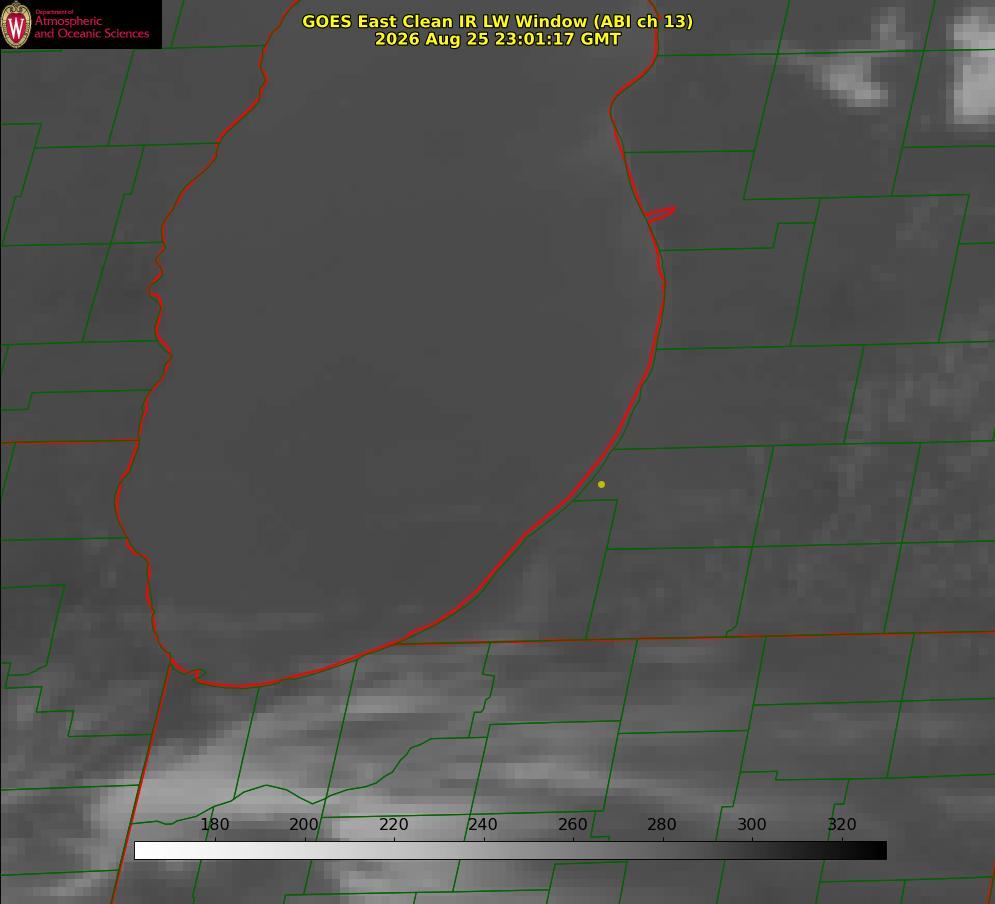Click the white end of the colorbar

143,851
